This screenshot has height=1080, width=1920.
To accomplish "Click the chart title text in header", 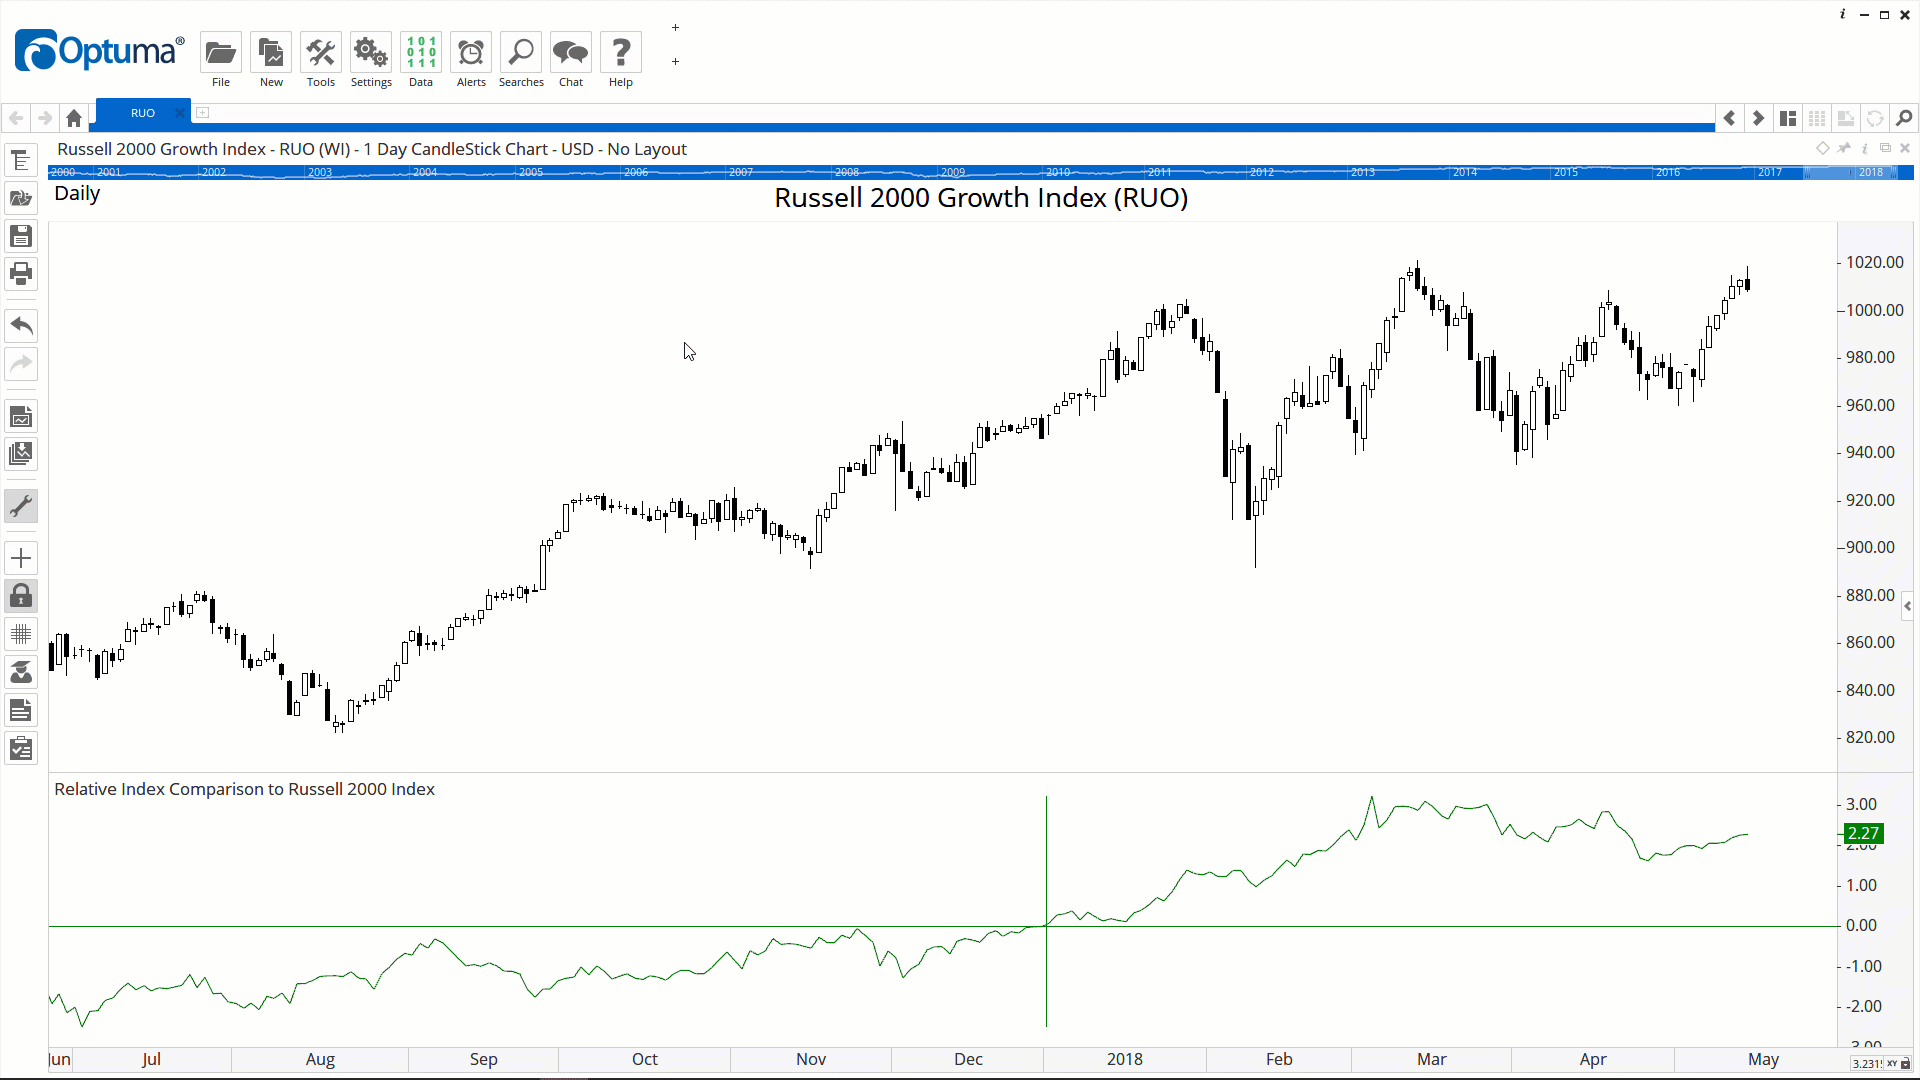I will pyautogui.click(x=372, y=149).
